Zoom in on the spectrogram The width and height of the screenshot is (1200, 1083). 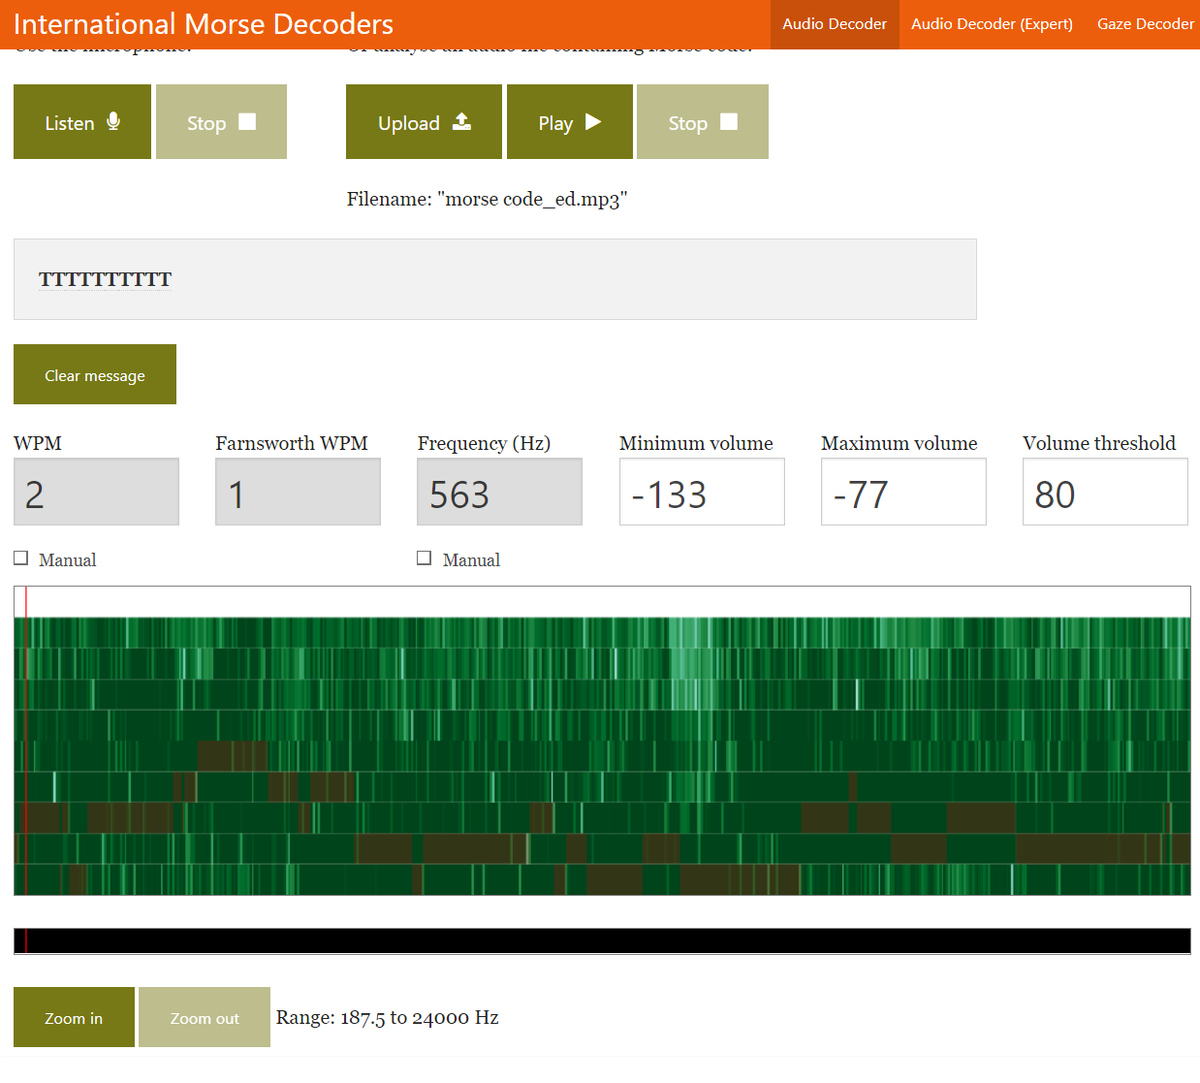point(74,1018)
